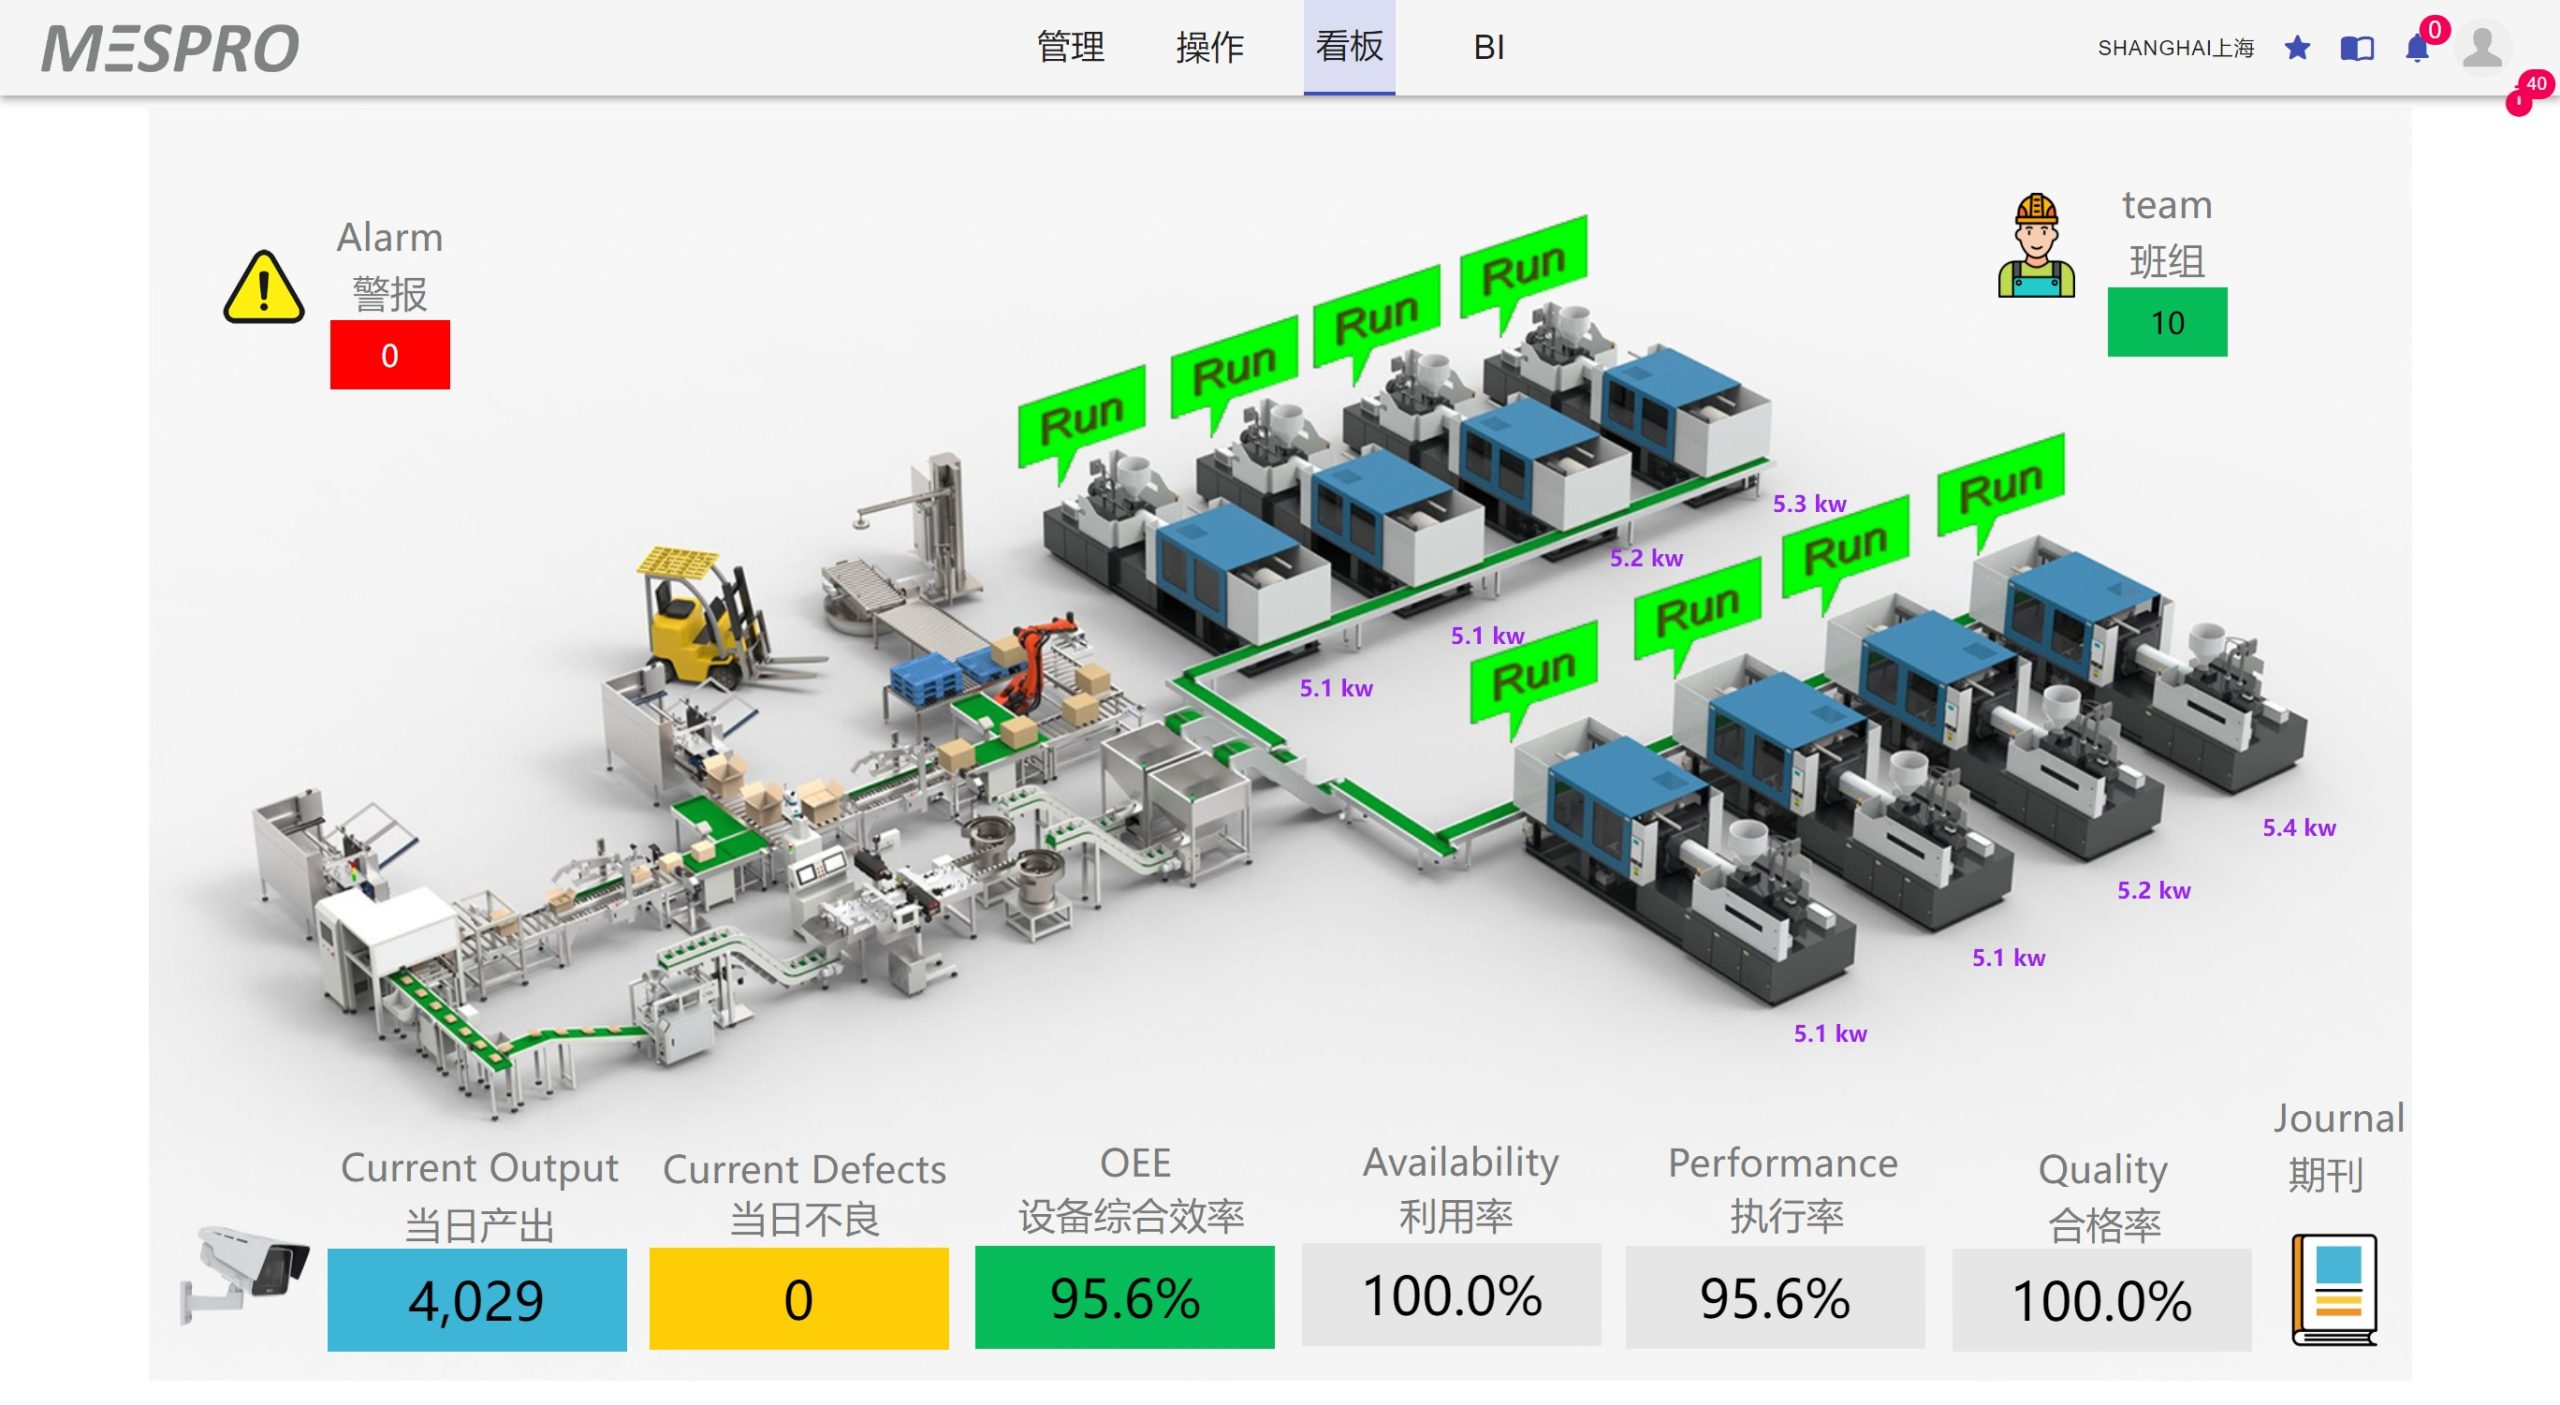Image resolution: width=2560 pixels, height=1405 pixels.
Task: Open the BI menu item
Action: pos(1488,47)
